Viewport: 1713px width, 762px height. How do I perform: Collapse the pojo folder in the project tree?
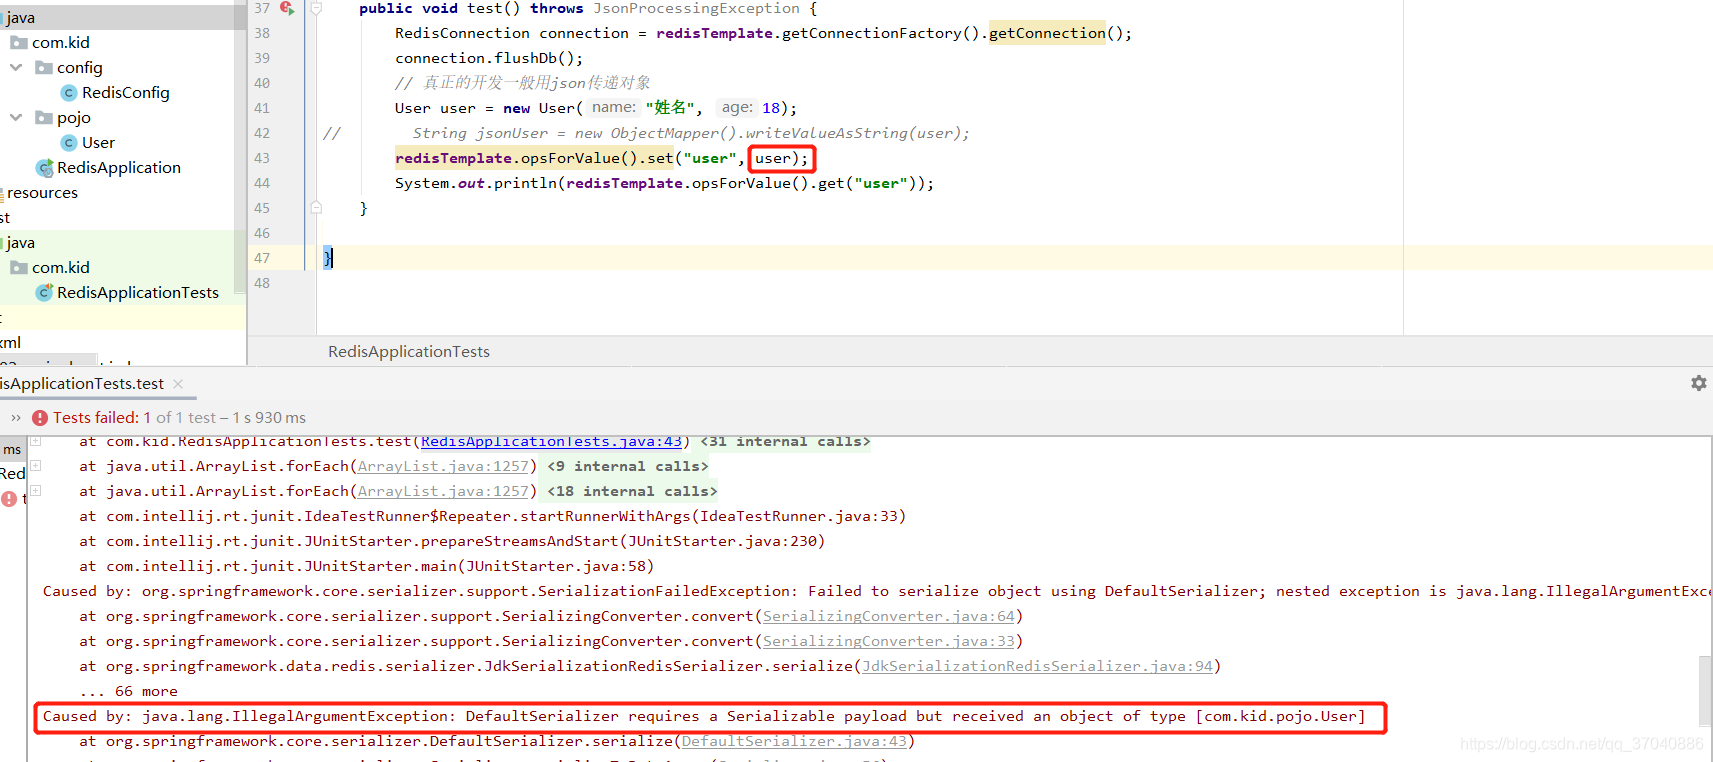(16, 117)
